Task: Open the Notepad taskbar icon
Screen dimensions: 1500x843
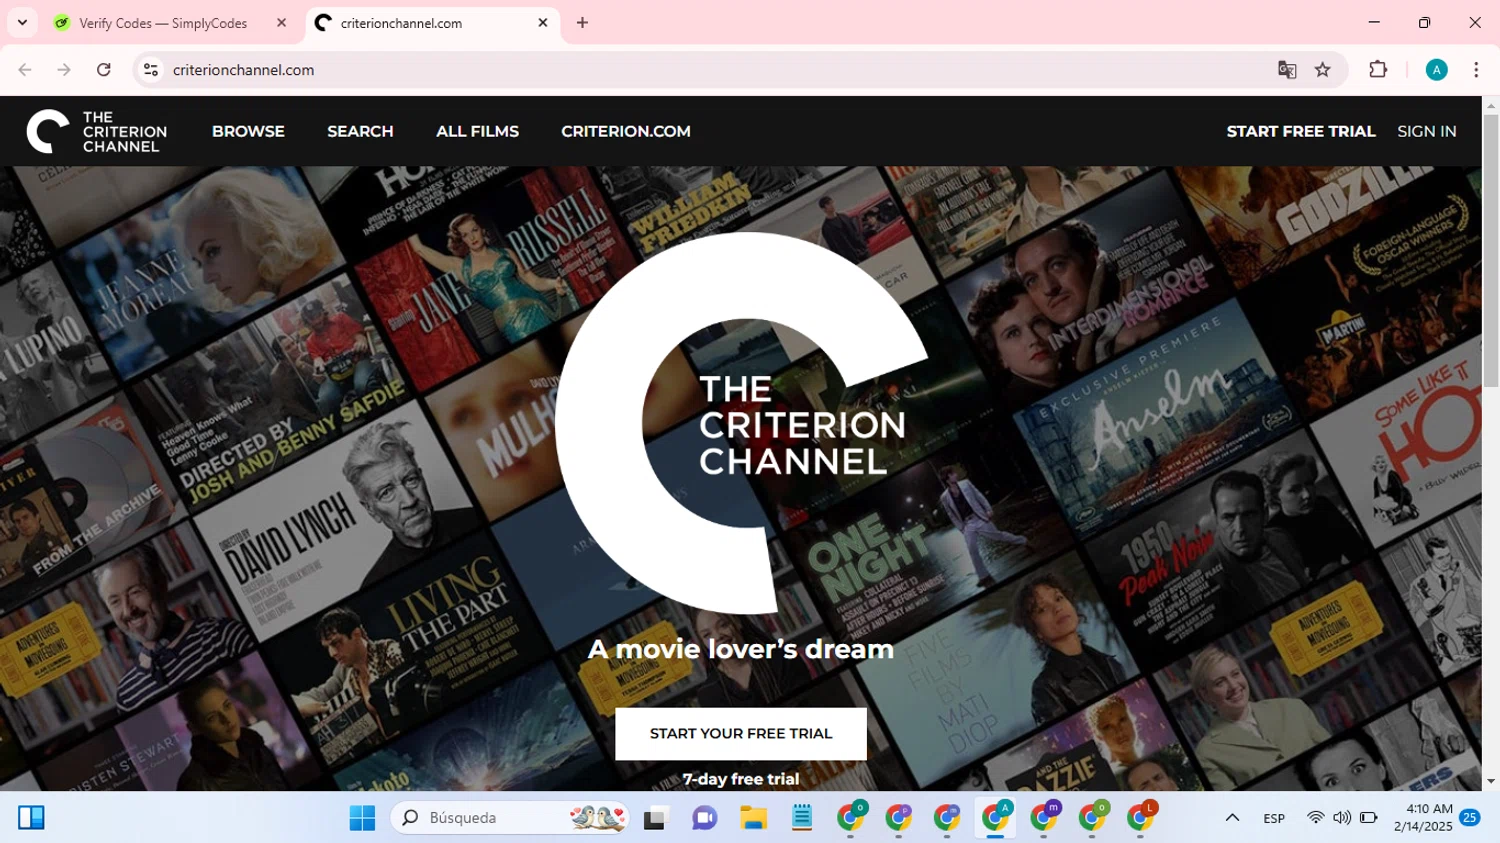Action: pyautogui.click(x=802, y=818)
